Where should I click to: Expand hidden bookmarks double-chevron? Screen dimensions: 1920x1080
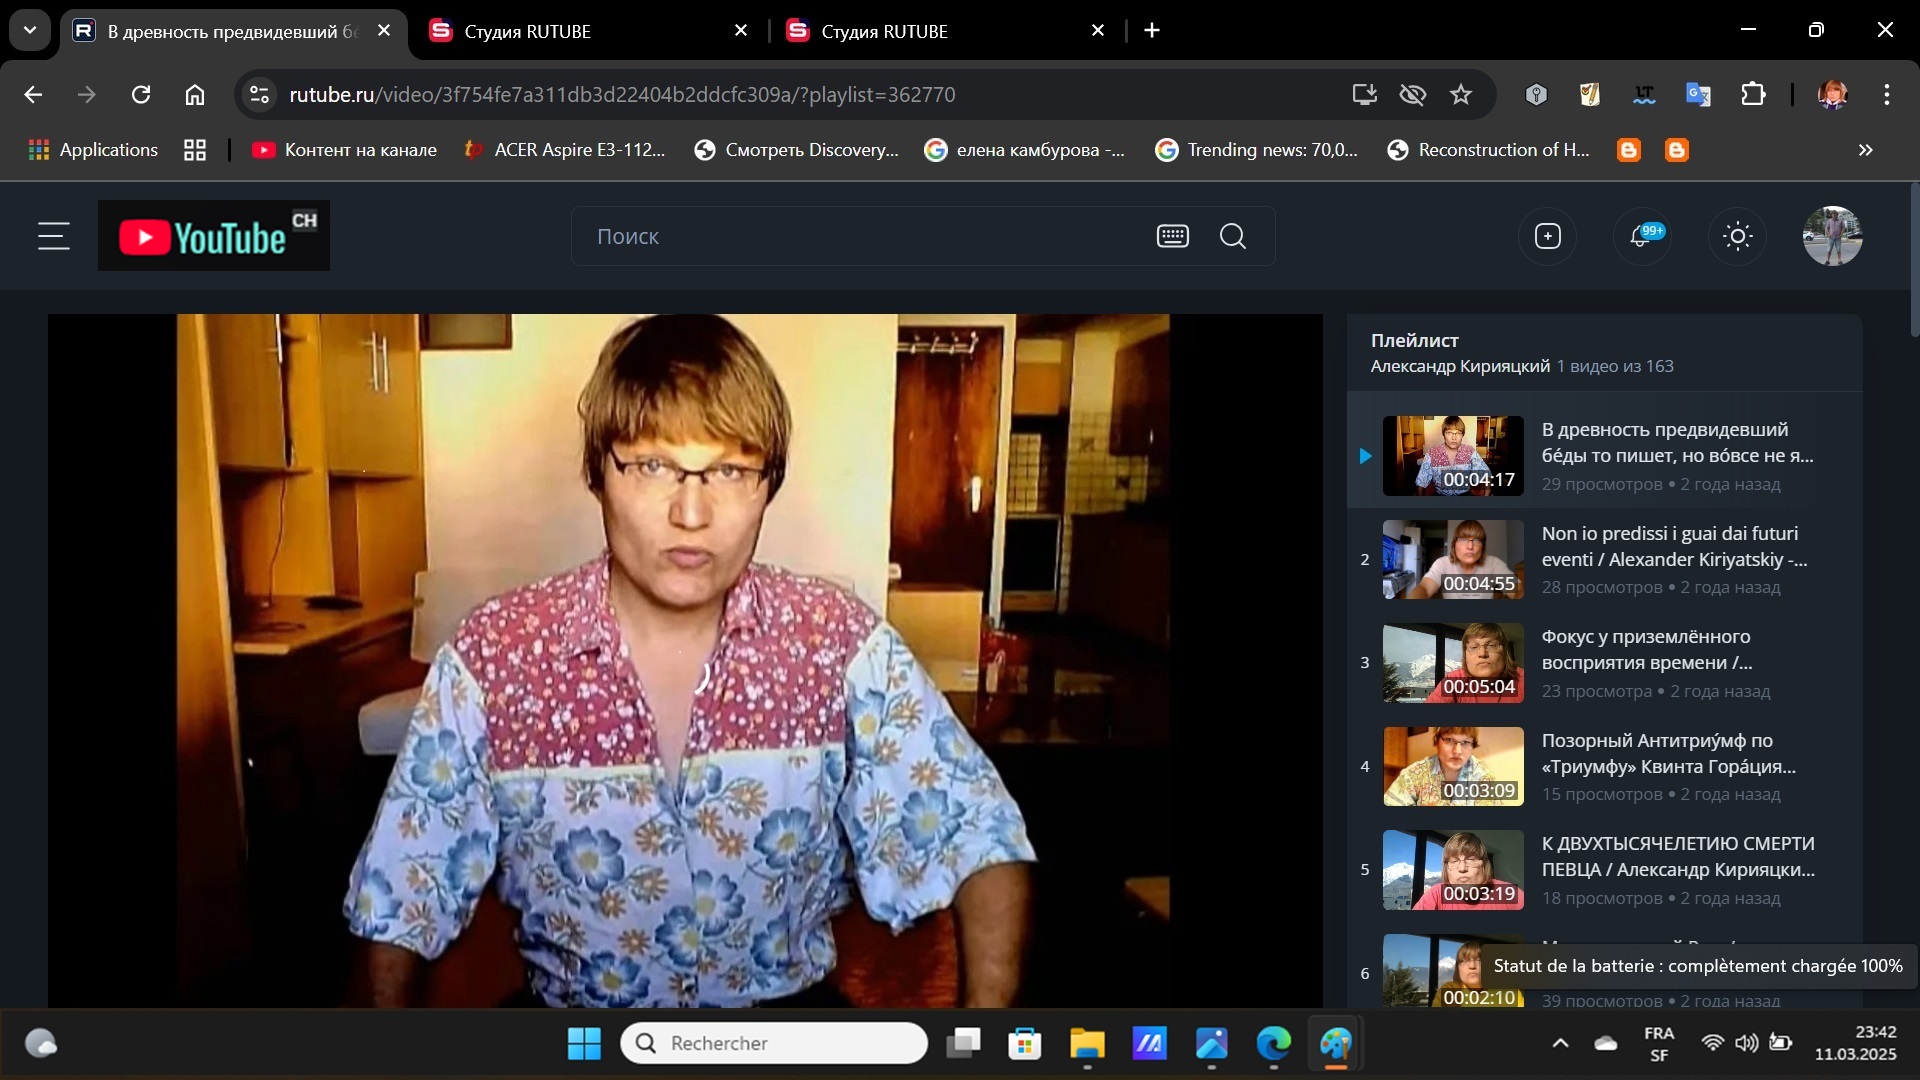tap(1865, 150)
